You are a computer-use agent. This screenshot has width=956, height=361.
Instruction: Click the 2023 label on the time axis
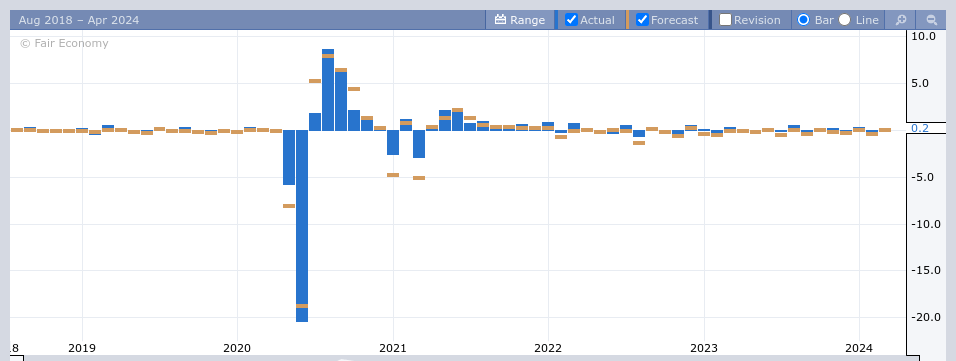tap(703, 348)
